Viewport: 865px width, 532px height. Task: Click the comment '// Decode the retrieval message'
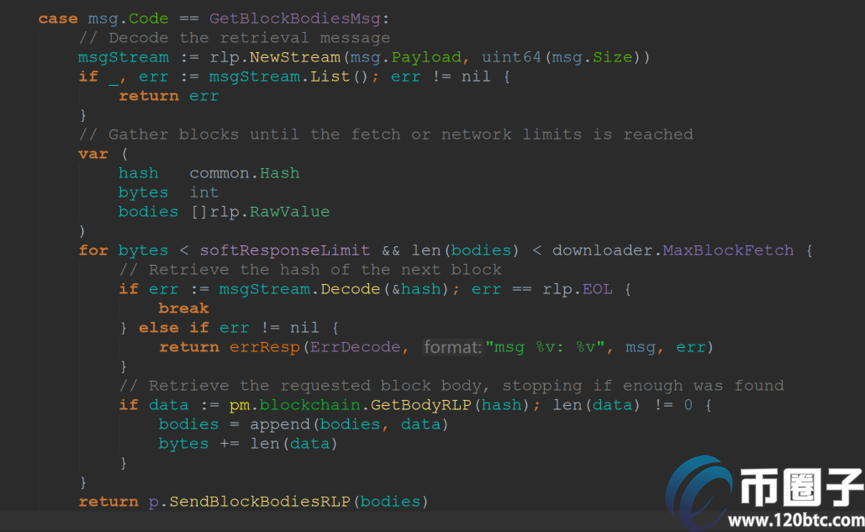pos(234,38)
